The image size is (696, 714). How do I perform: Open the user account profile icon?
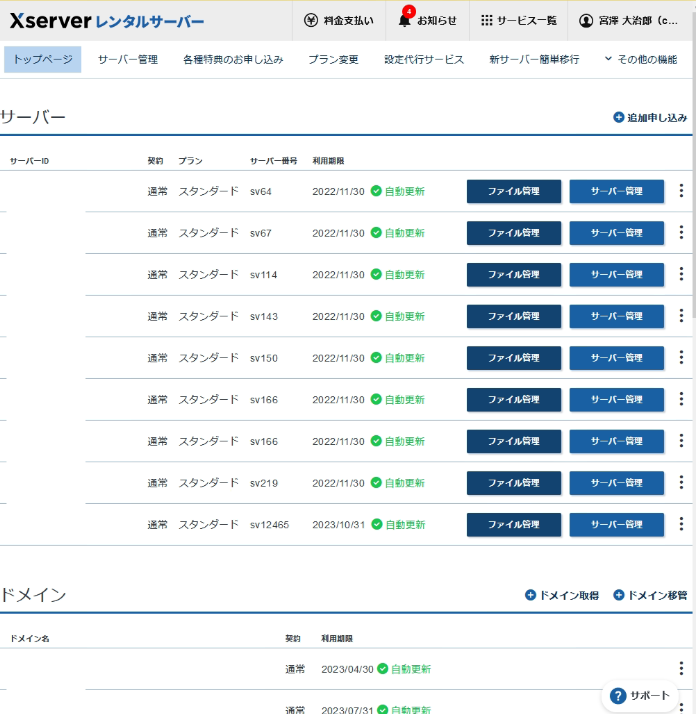(586, 20)
